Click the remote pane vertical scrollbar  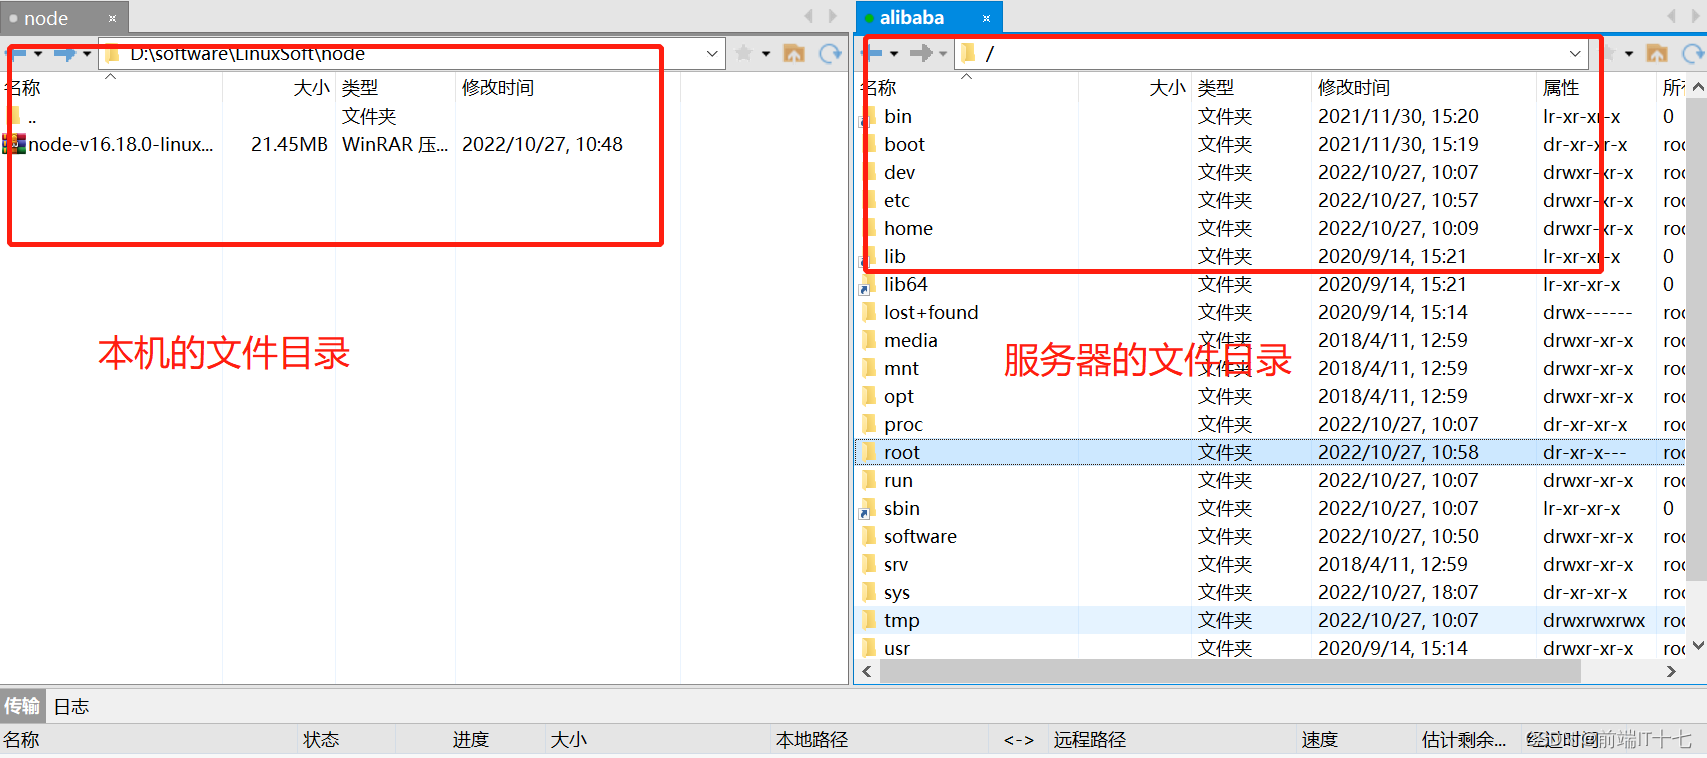coord(1697,340)
